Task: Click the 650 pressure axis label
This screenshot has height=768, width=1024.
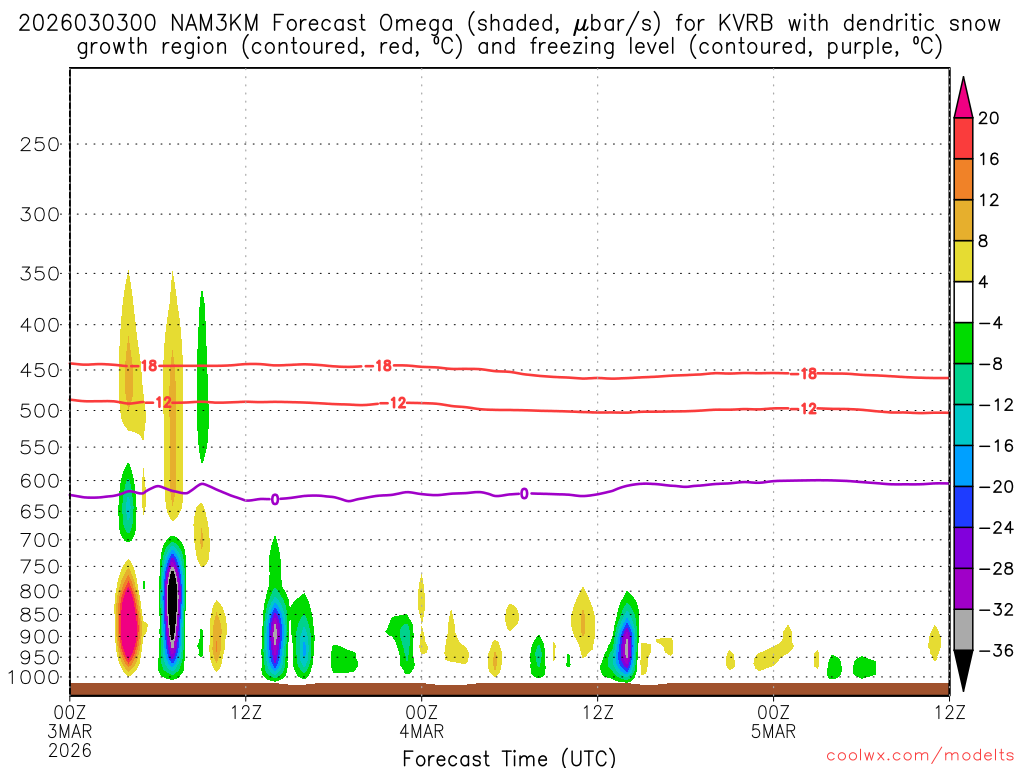Action: click(40, 511)
